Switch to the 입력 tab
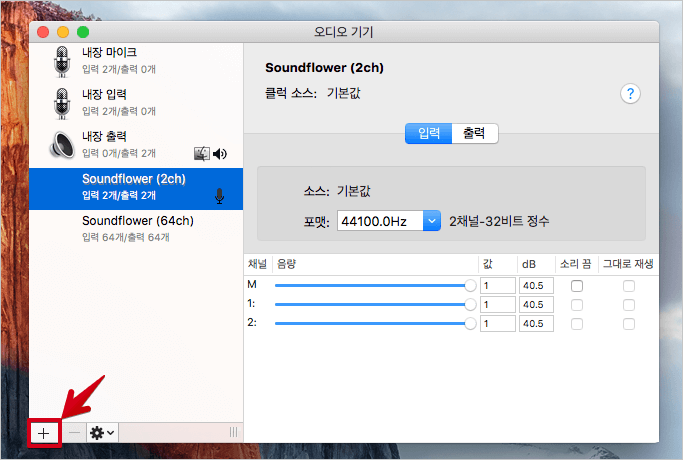Viewport: 683px width, 460px height. coord(428,133)
